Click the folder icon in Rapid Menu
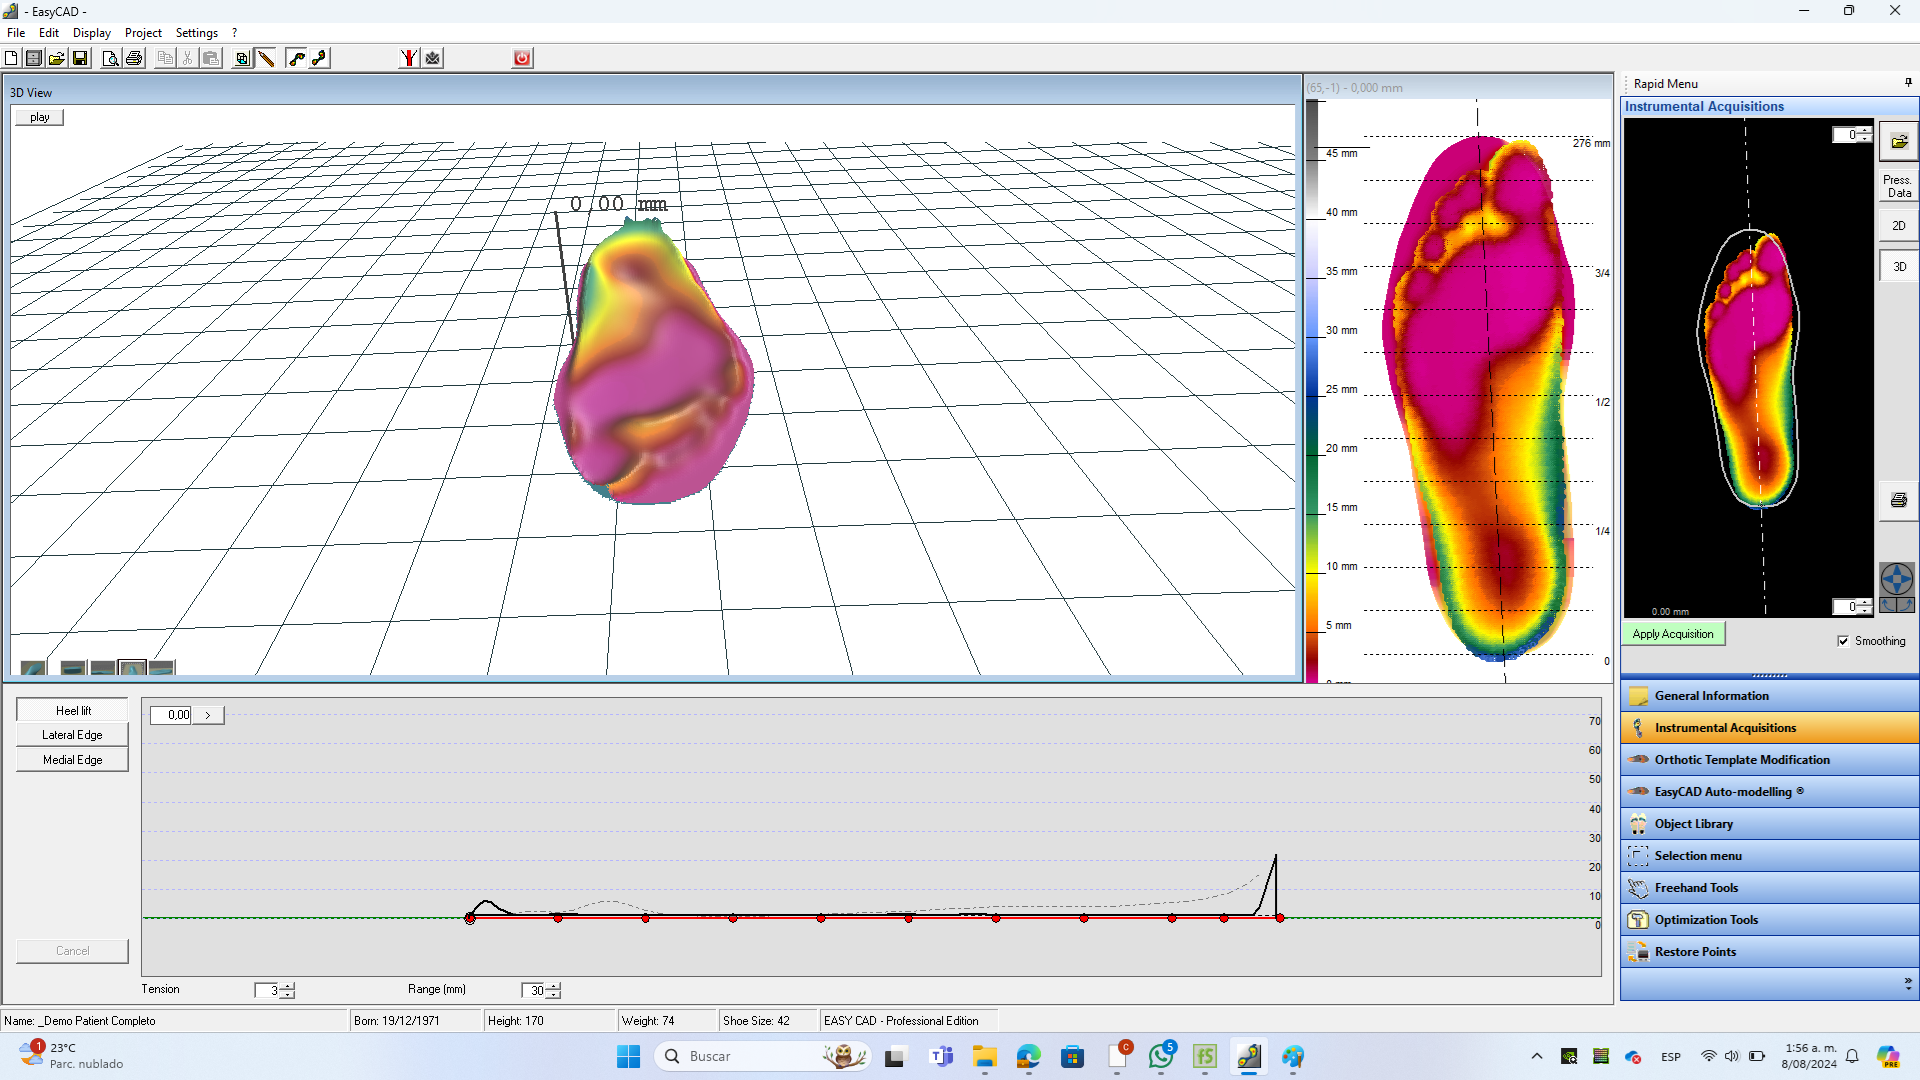The image size is (1920, 1080). pos(1898,142)
